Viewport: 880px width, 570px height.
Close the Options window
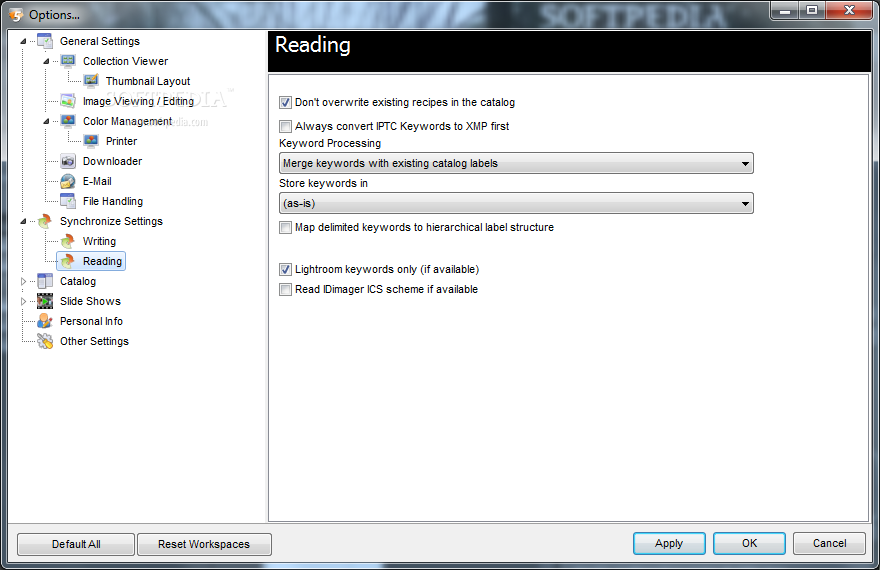coord(849,10)
